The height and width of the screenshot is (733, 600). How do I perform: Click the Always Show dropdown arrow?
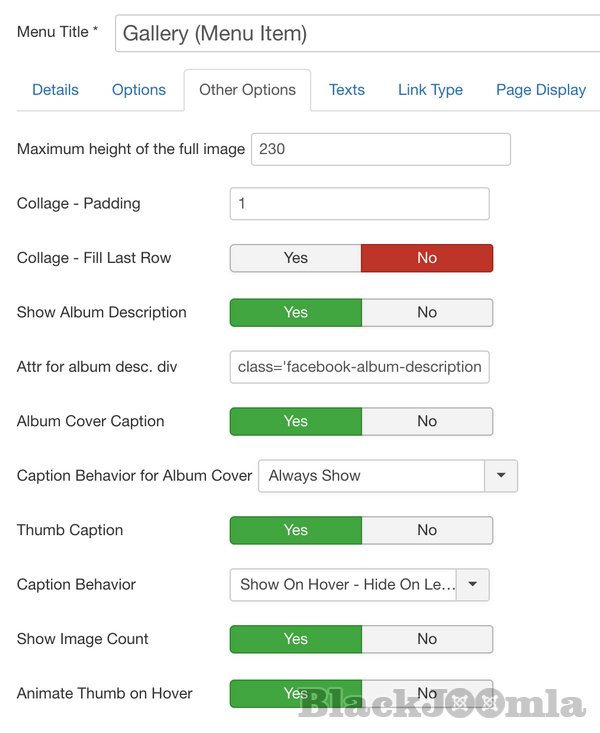pyautogui.click(x=501, y=476)
